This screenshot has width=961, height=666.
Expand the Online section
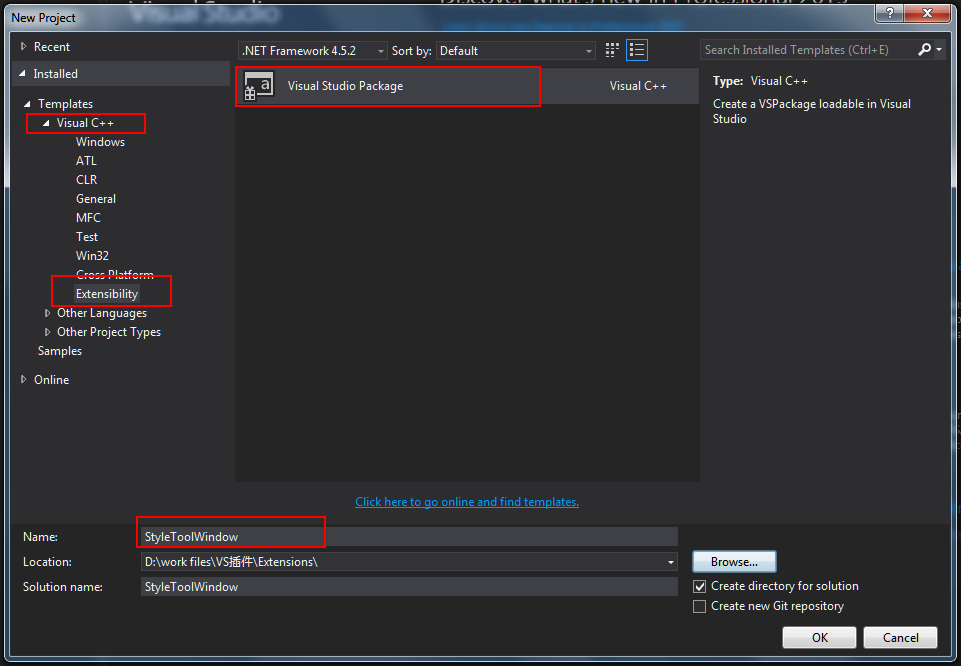pos(24,379)
